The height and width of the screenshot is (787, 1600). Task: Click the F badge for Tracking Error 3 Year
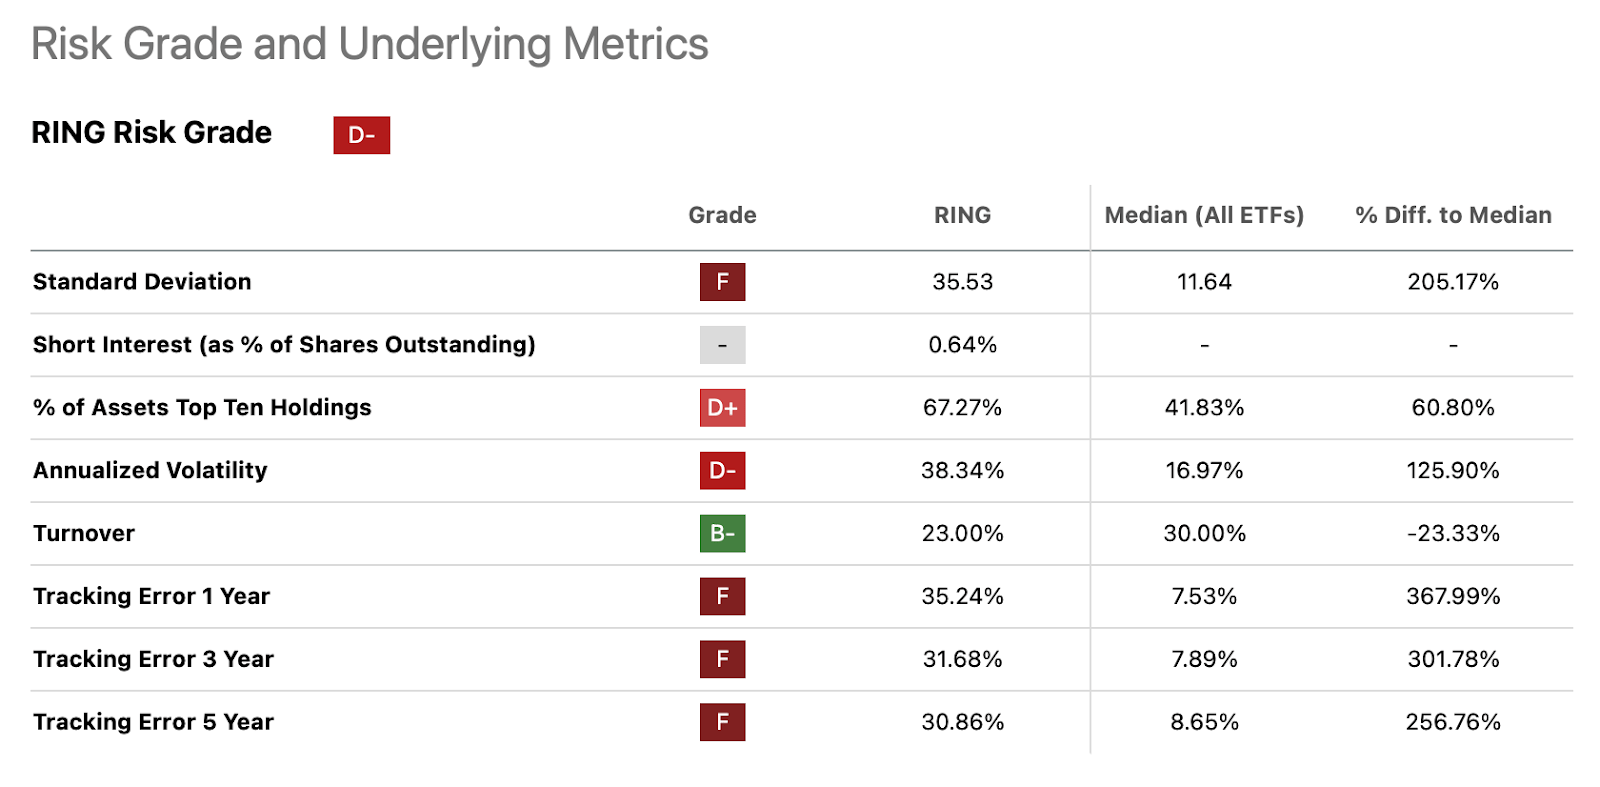722,660
